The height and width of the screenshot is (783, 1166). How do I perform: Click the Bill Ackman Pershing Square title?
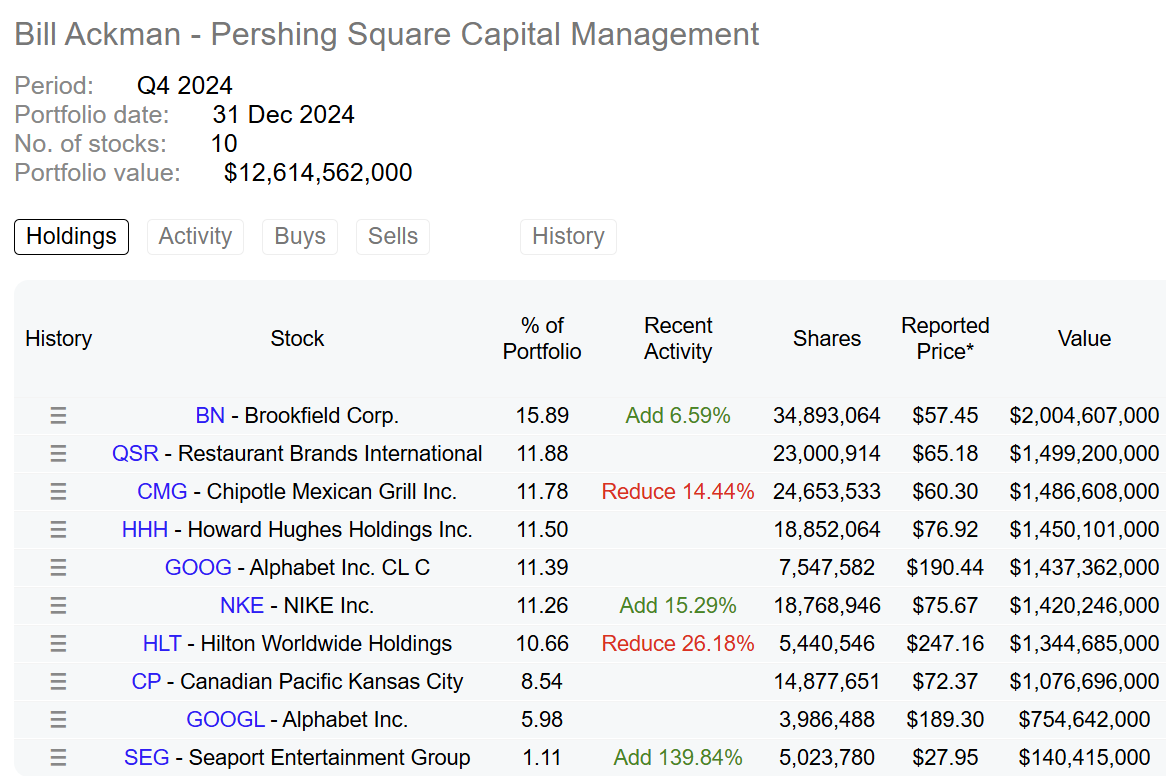(x=387, y=34)
